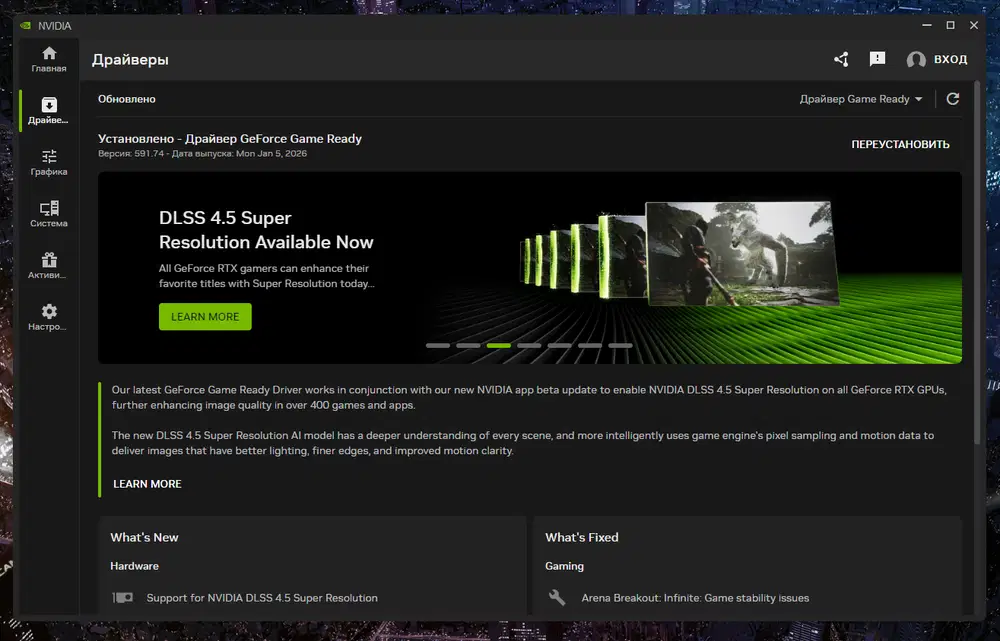Click the 'Драйверы' page title
Image resolution: width=1000 pixels, height=641 pixels.
(x=130, y=59)
